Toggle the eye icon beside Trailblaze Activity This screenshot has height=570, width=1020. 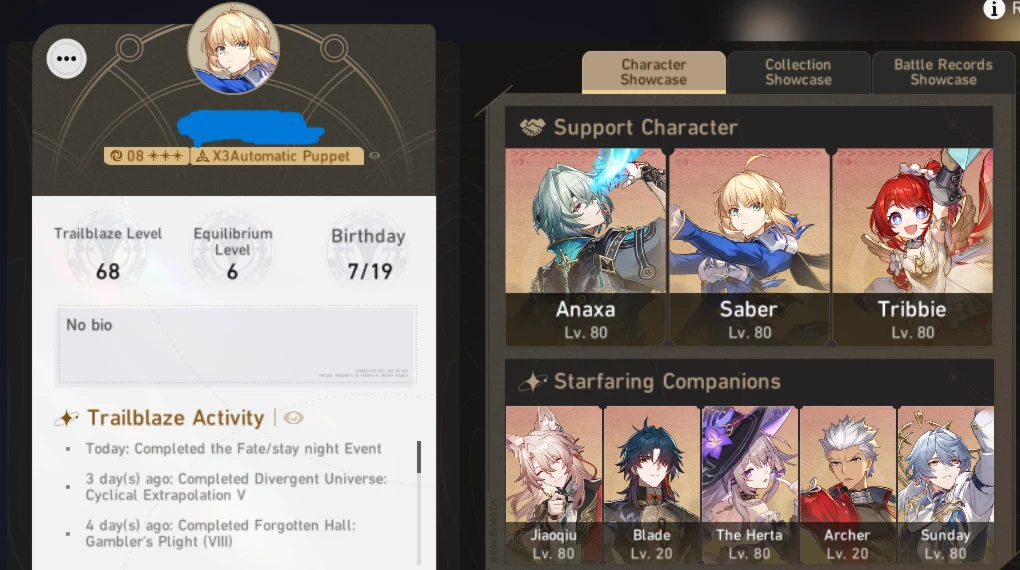293,418
